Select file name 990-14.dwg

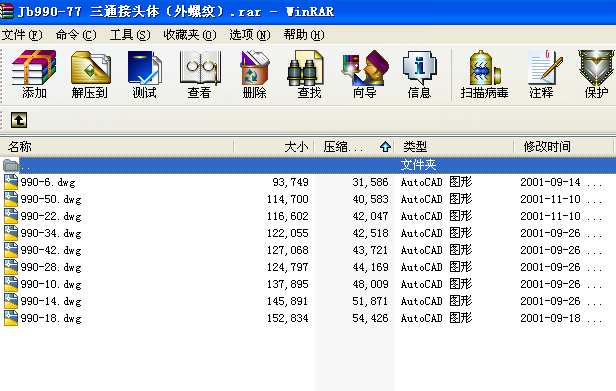click(51, 301)
